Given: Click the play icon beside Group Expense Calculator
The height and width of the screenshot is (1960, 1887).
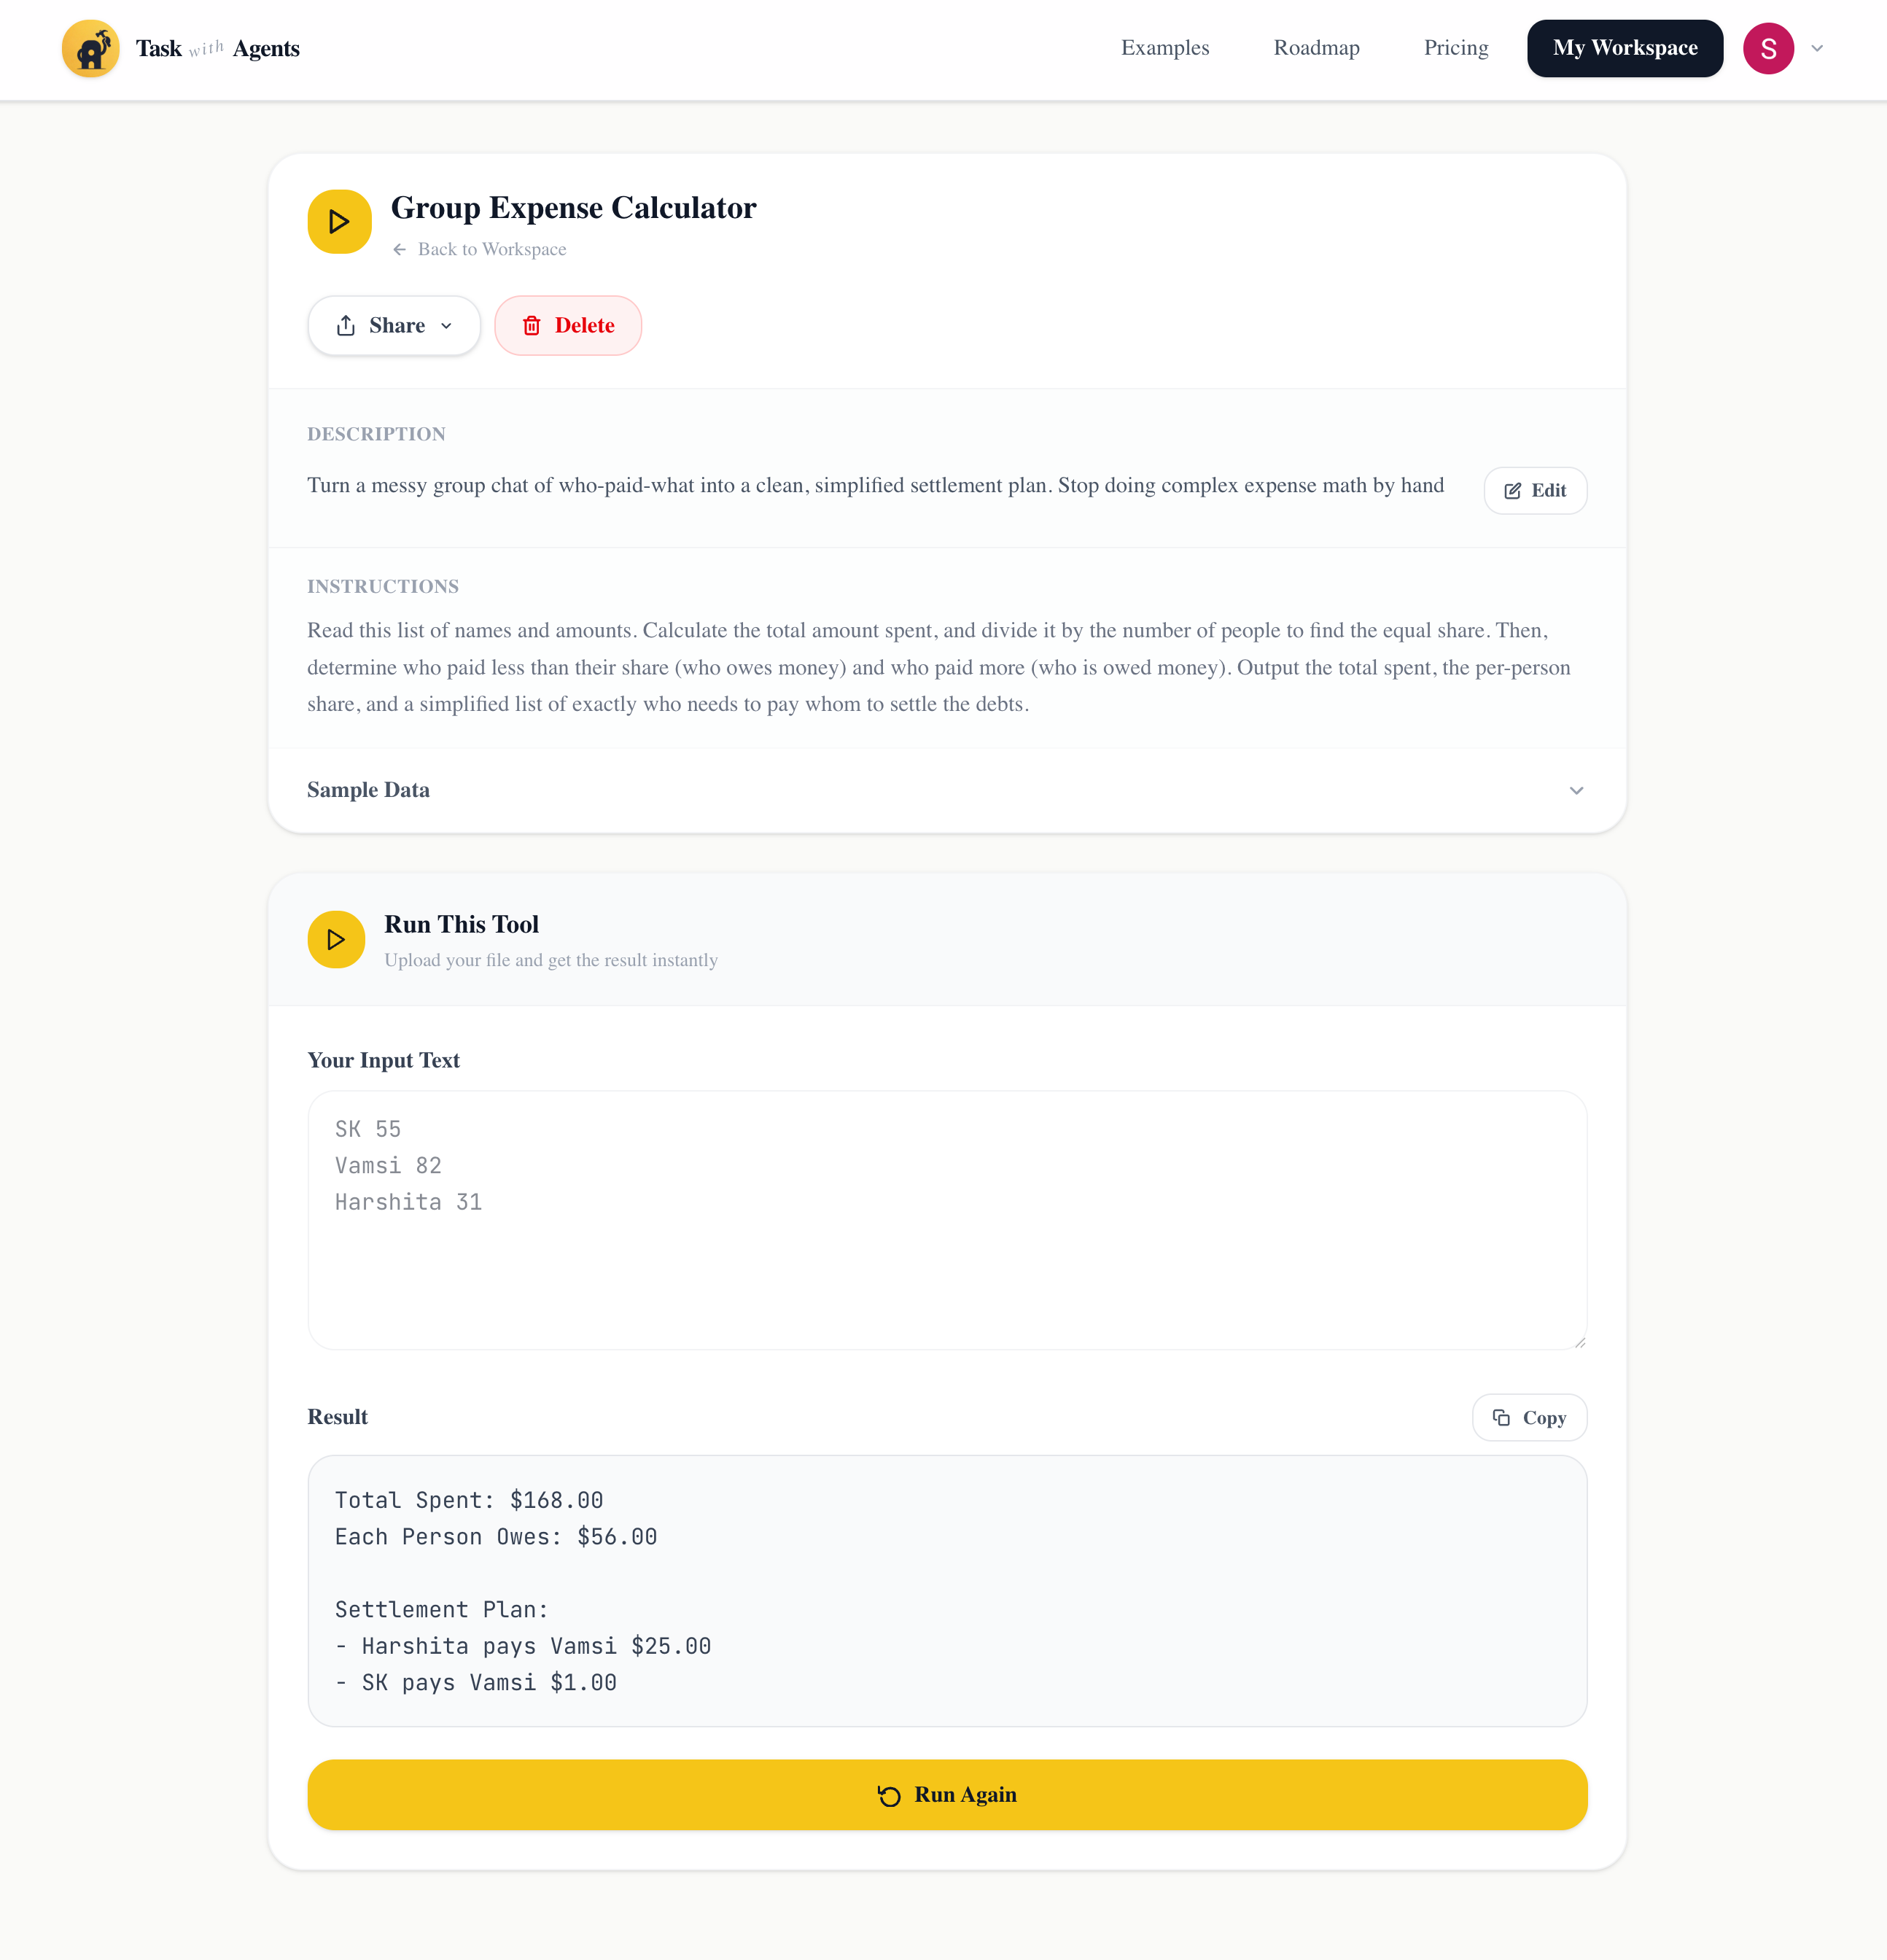Looking at the screenshot, I should point(339,221).
